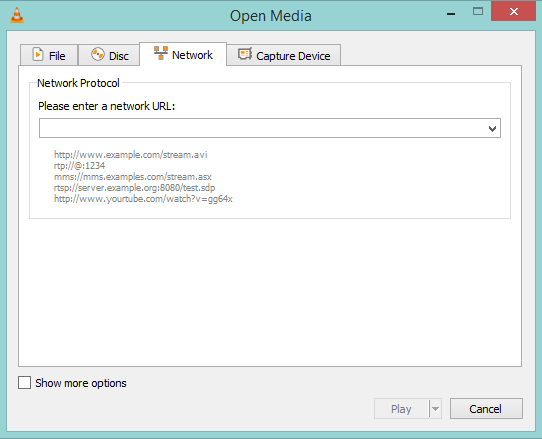Click the Play button

(x=402, y=409)
